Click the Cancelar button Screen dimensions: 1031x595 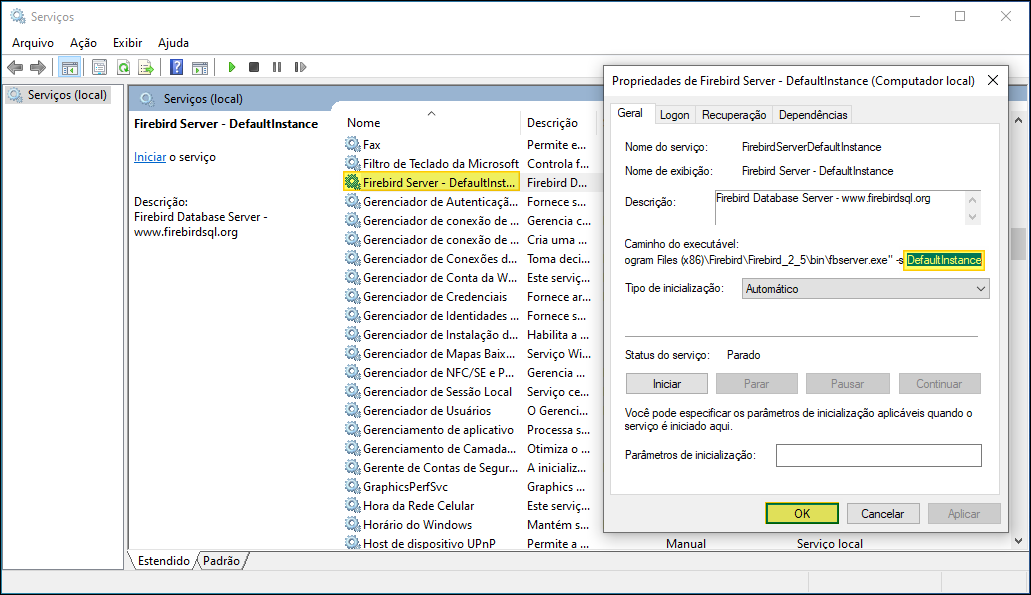click(882, 513)
